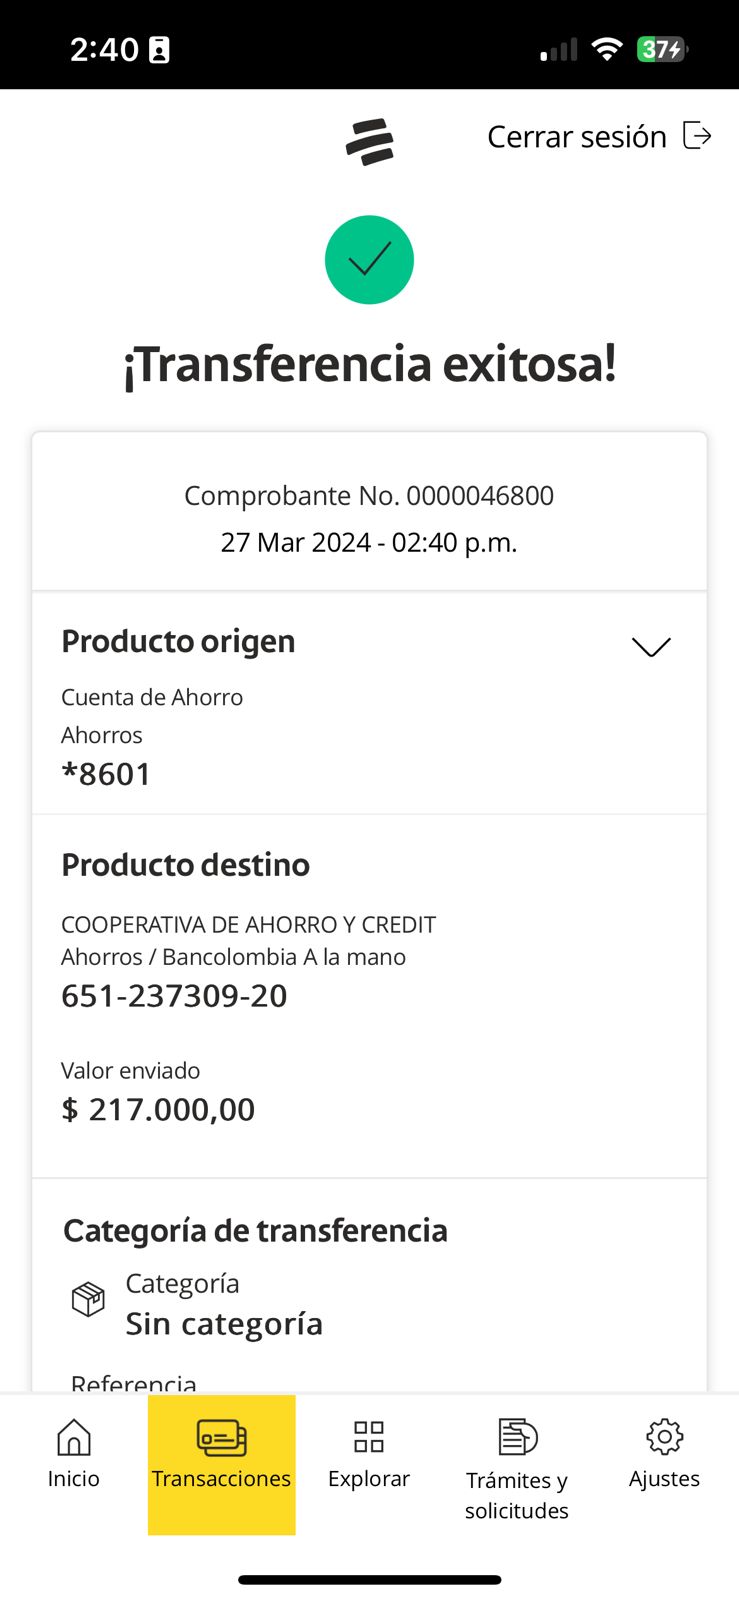Tap the Inicio home icon
The image size is (739, 1600).
click(x=73, y=1438)
